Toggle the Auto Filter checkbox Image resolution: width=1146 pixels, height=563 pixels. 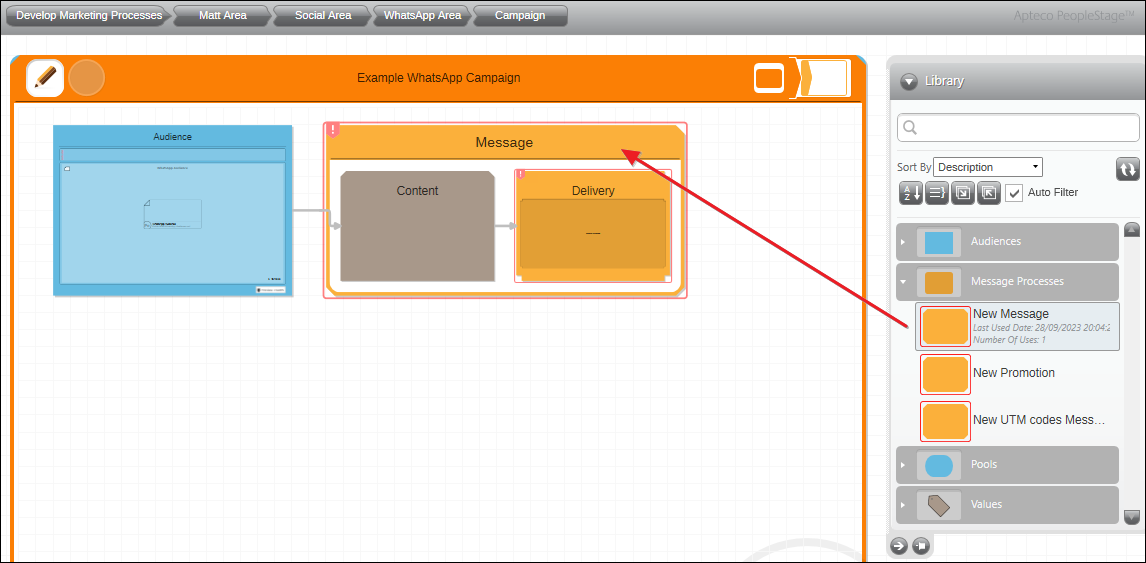1014,193
